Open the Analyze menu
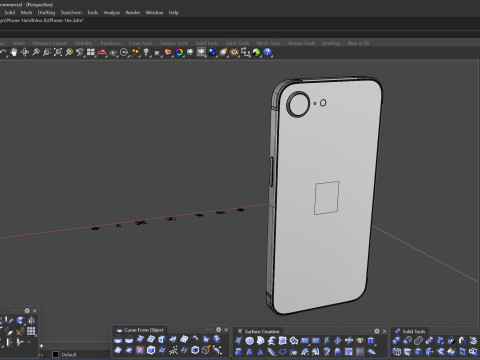Image resolution: width=480 pixels, height=360 pixels. pos(112,13)
